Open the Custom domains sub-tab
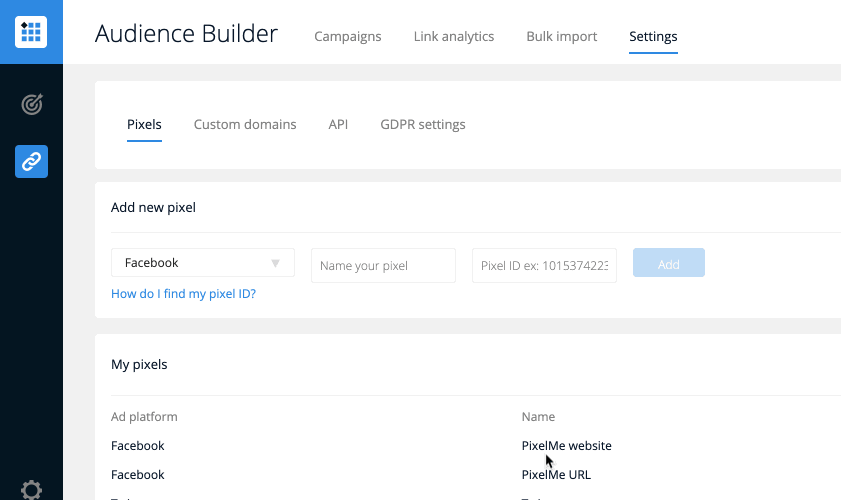The image size is (841, 500). click(x=245, y=125)
